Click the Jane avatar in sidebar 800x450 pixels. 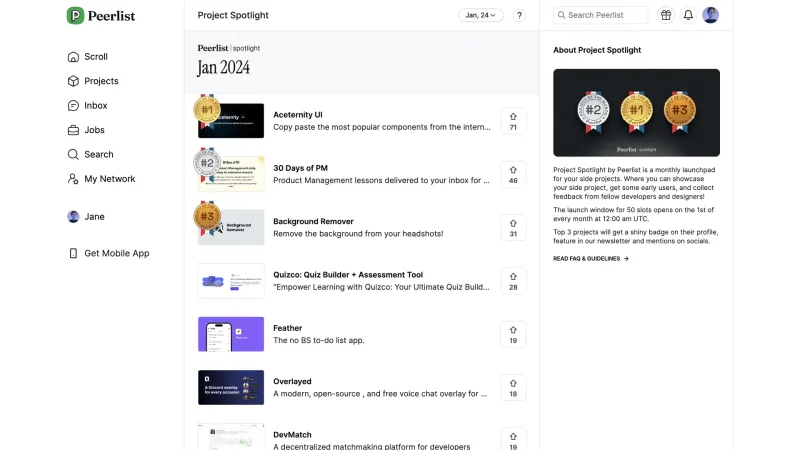(73, 217)
